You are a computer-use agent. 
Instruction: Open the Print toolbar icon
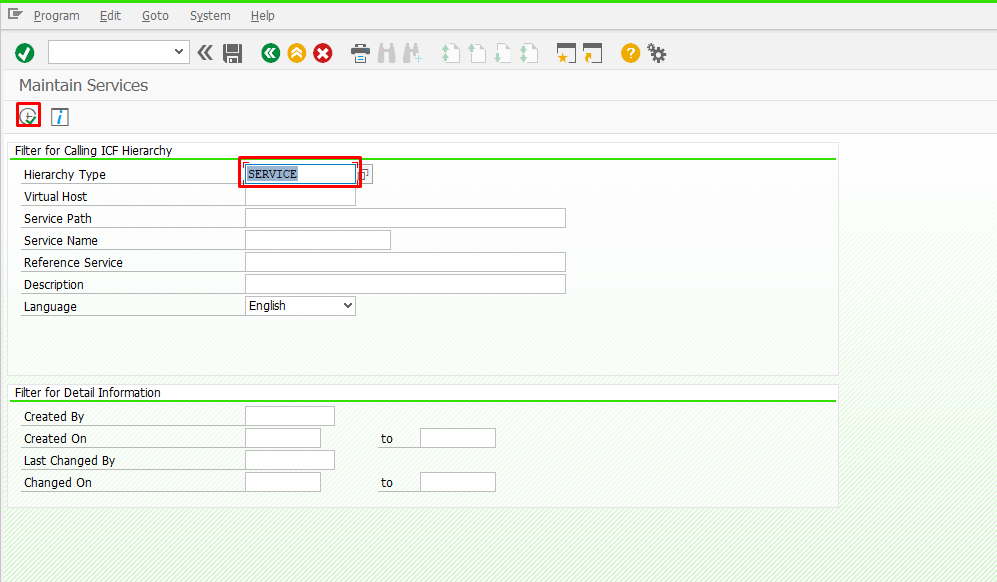coord(359,52)
